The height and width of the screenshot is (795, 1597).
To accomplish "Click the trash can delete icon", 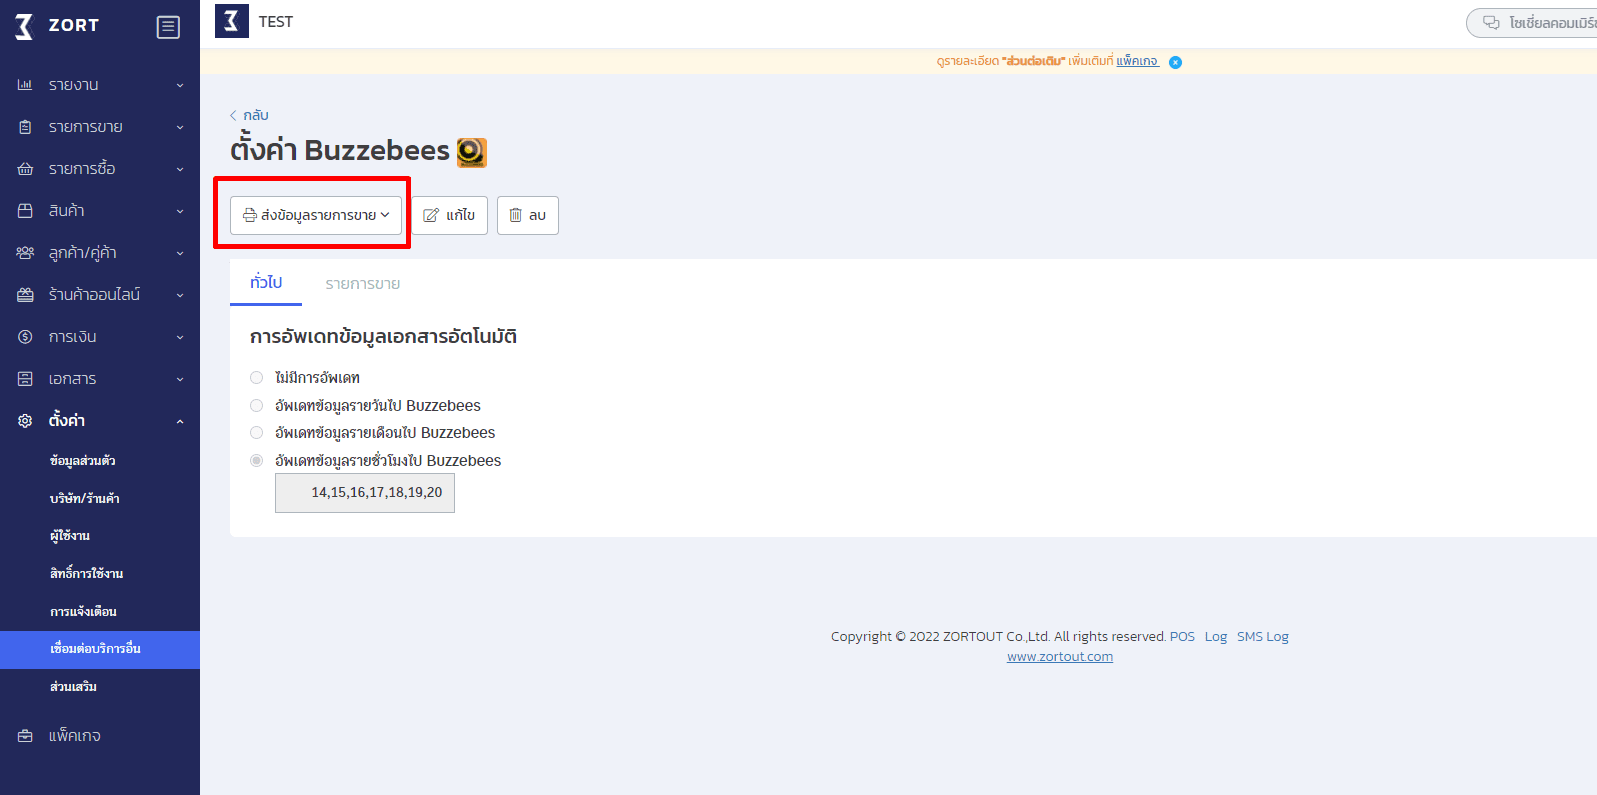I will pyautogui.click(x=516, y=215).
